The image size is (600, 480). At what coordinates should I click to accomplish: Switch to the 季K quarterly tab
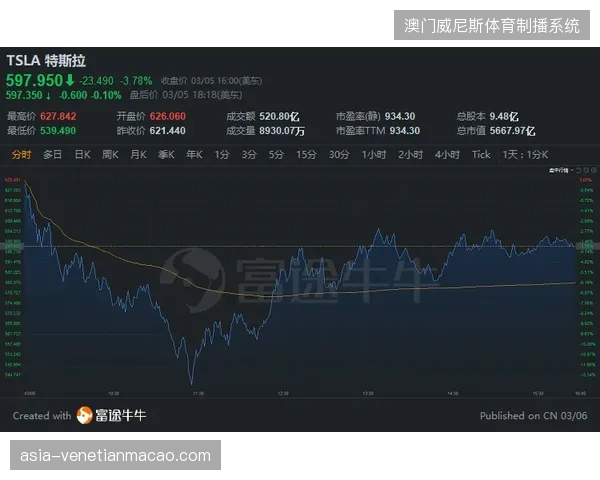point(166,155)
